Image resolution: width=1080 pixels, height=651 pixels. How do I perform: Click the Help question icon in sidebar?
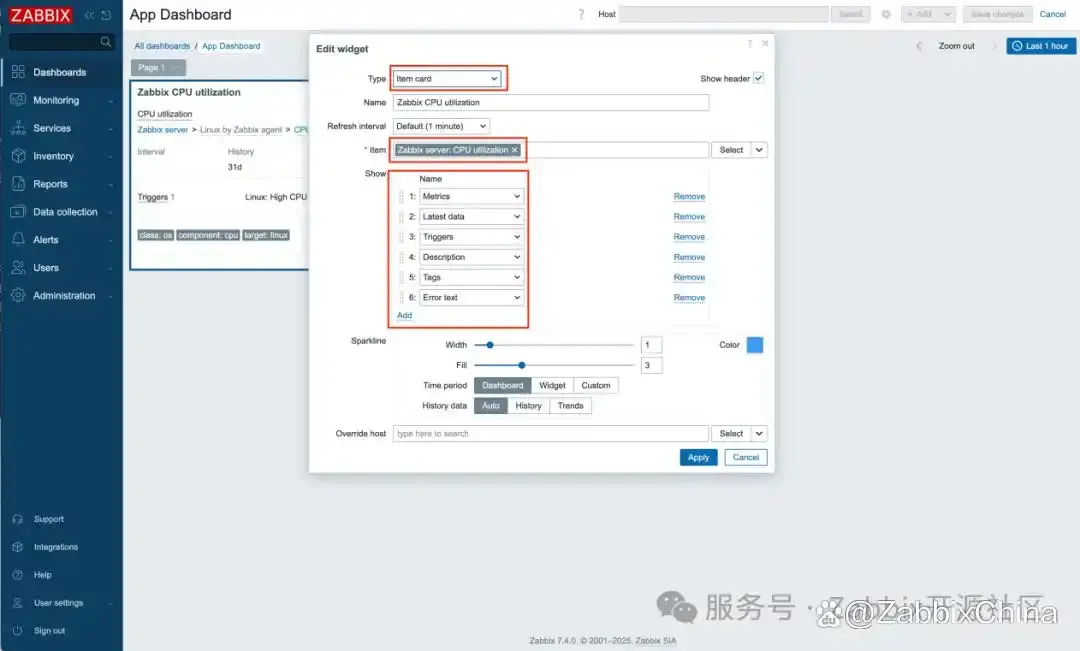pos(18,575)
